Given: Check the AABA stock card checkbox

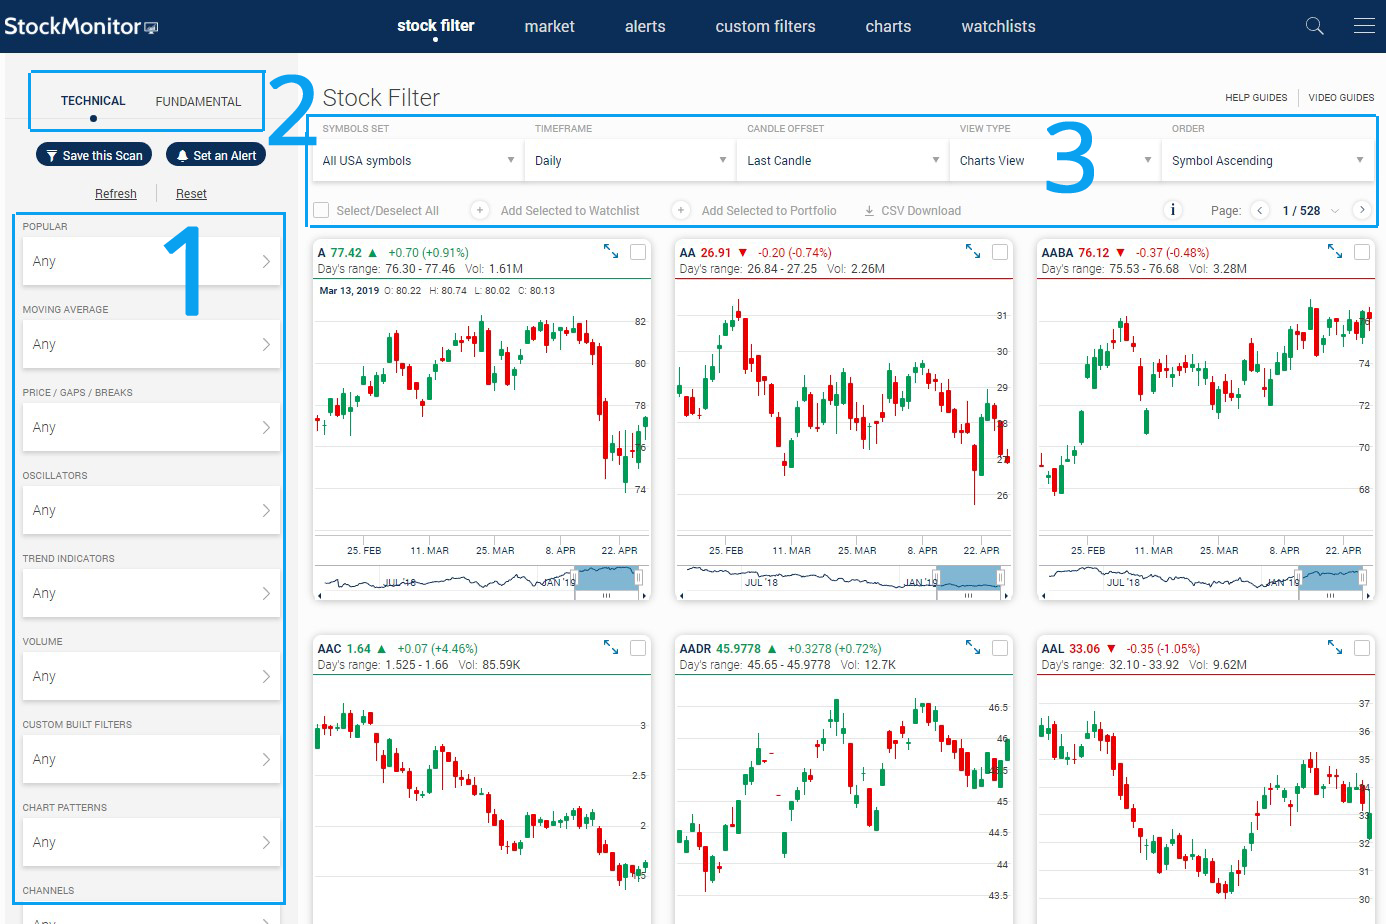Looking at the screenshot, I should point(1362,252).
